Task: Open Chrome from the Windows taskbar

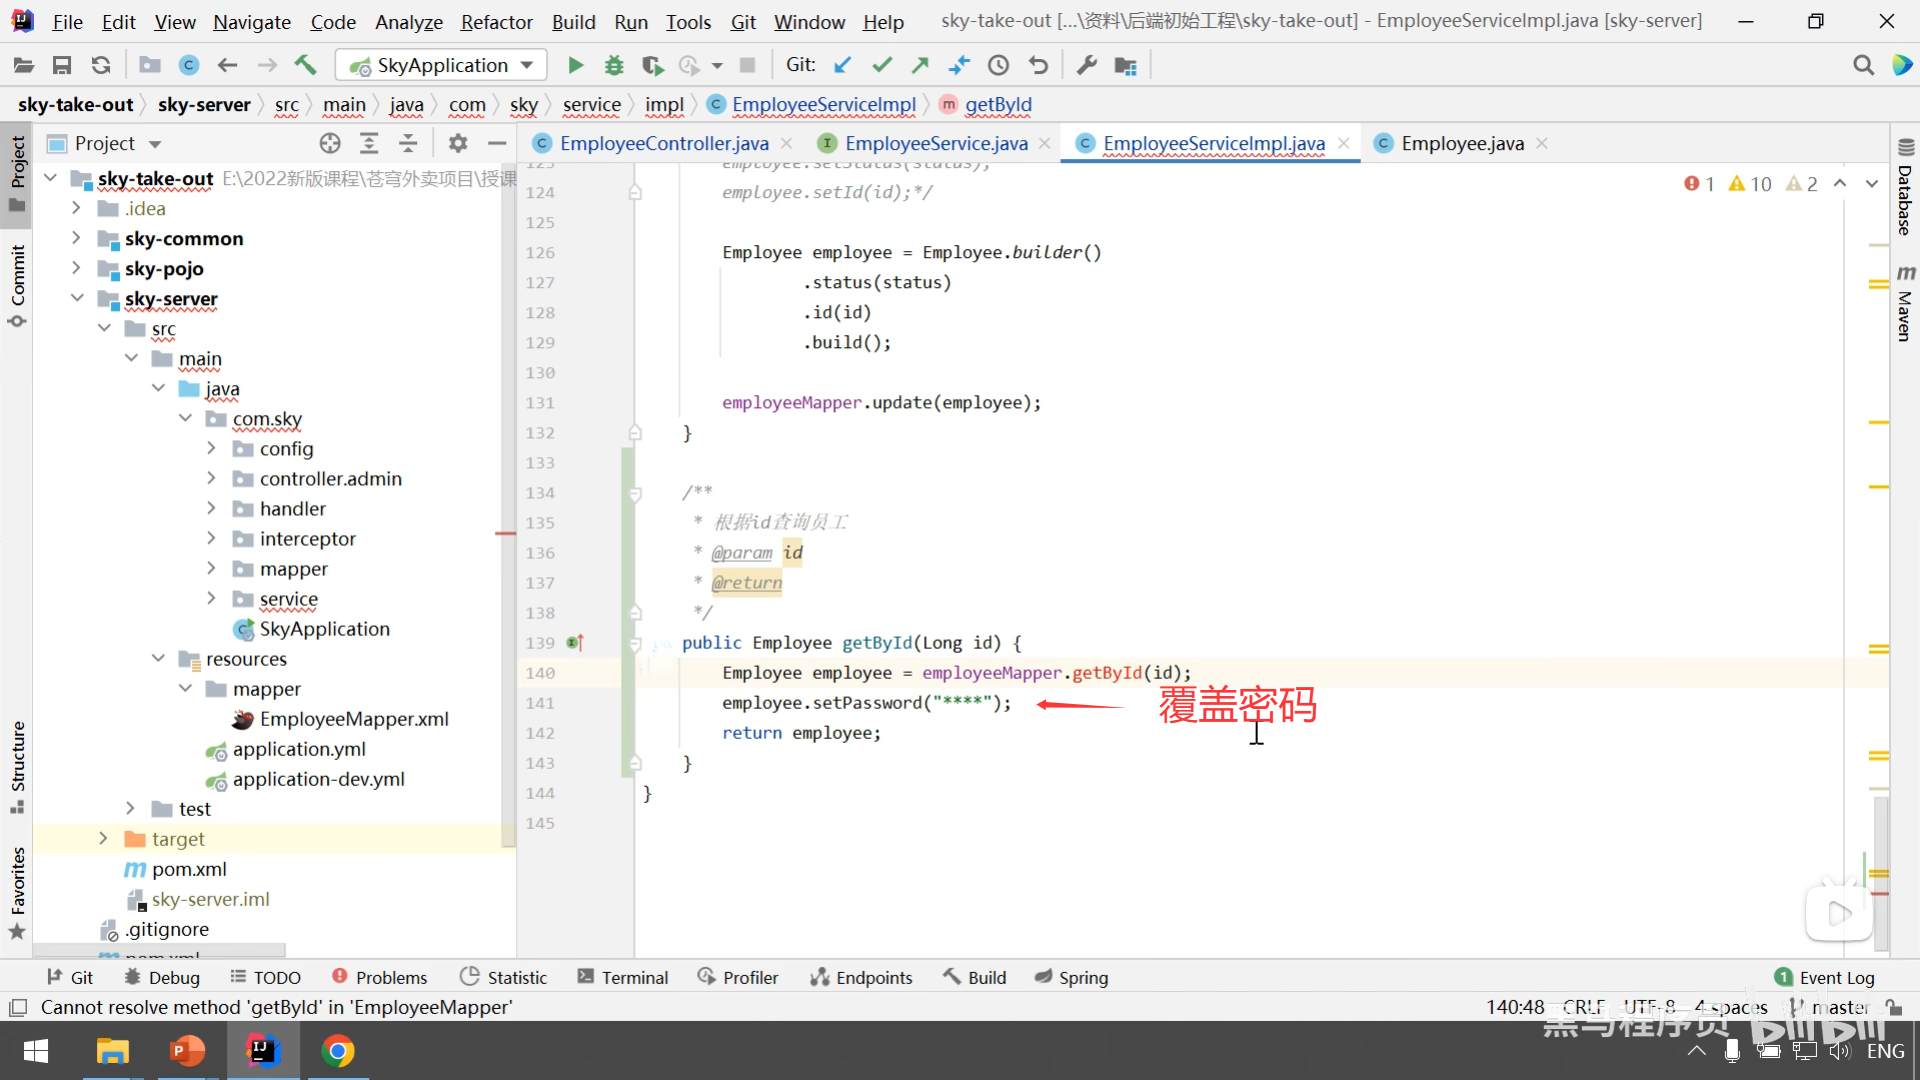Action: [338, 1051]
